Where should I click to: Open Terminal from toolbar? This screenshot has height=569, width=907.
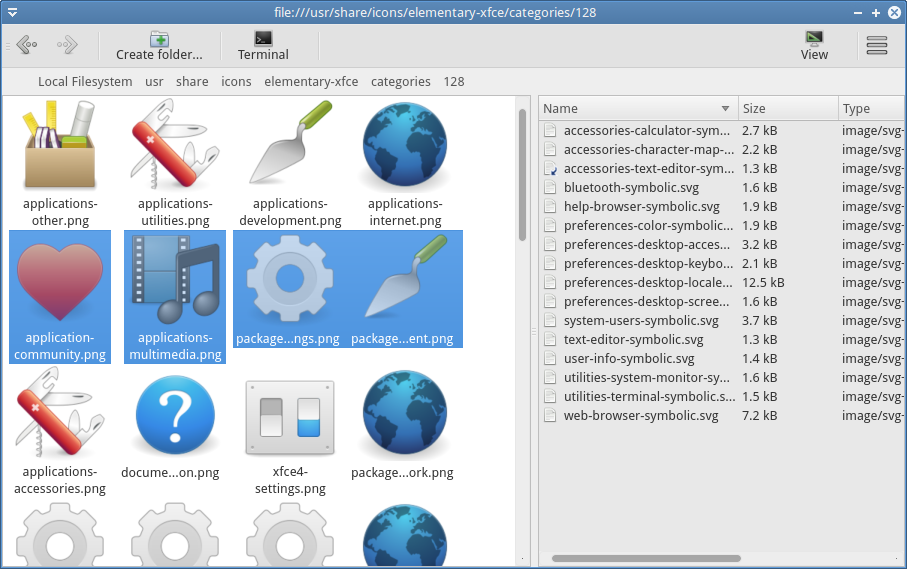[x=263, y=46]
